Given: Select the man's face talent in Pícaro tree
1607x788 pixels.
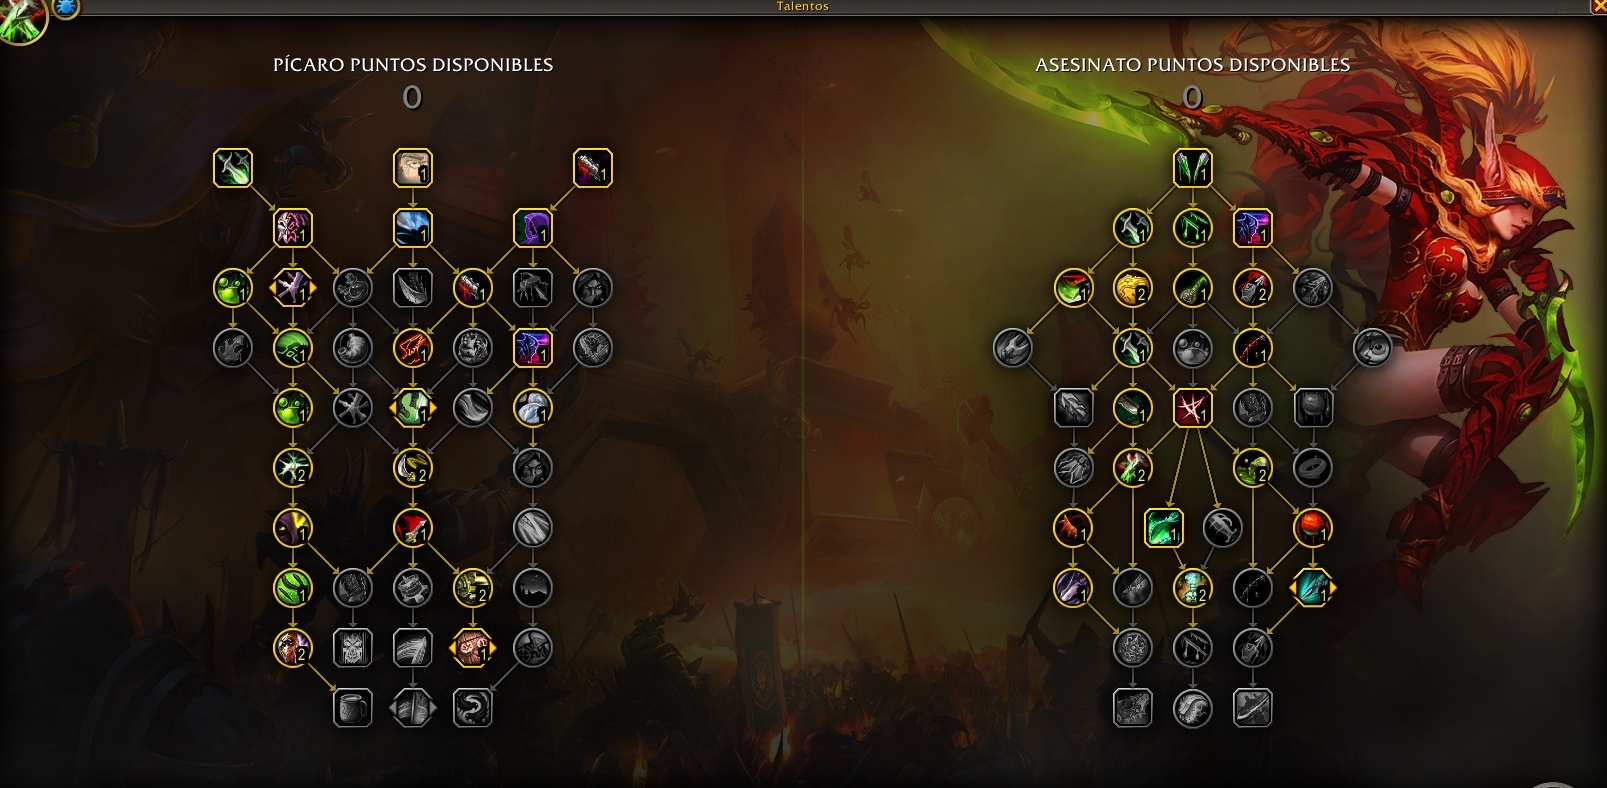Looking at the screenshot, I should point(413,168).
